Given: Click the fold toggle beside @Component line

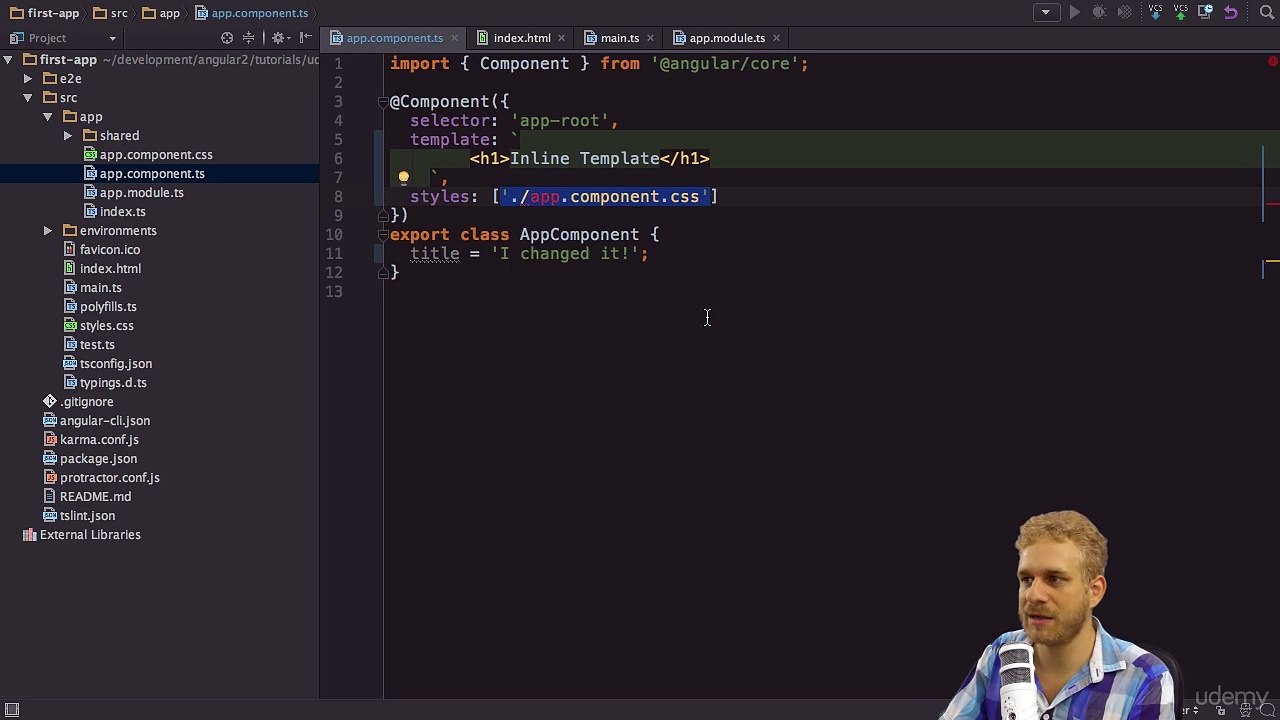Looking at the screenshot, I should (382, 102).
